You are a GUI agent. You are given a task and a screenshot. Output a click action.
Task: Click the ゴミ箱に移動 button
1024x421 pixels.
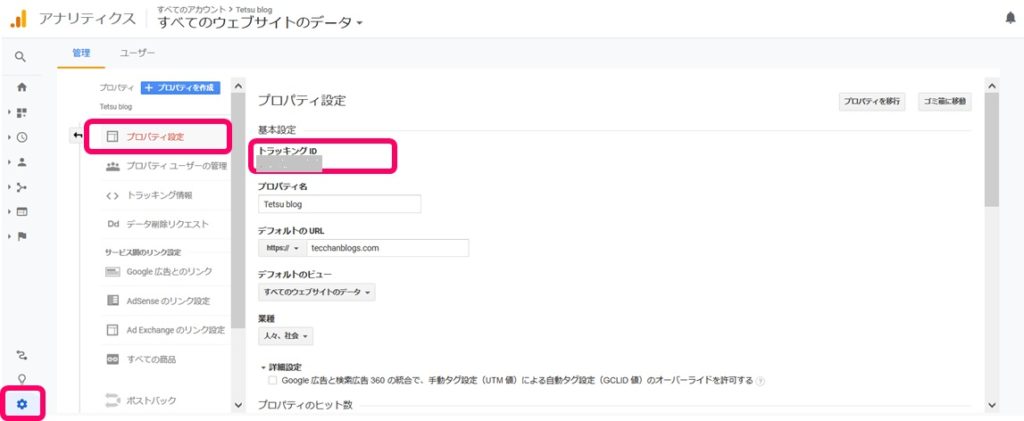[x=945, y=102]
